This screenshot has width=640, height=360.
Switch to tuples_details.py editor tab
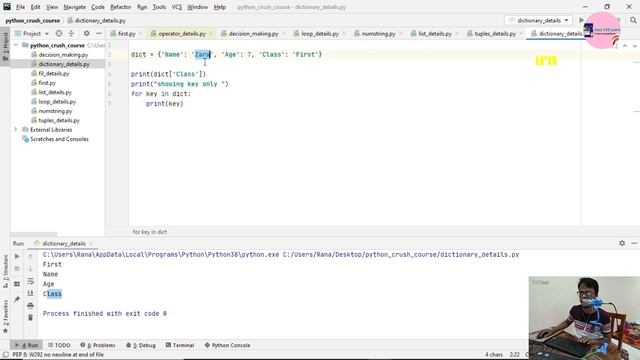click(x=495, y=33)
